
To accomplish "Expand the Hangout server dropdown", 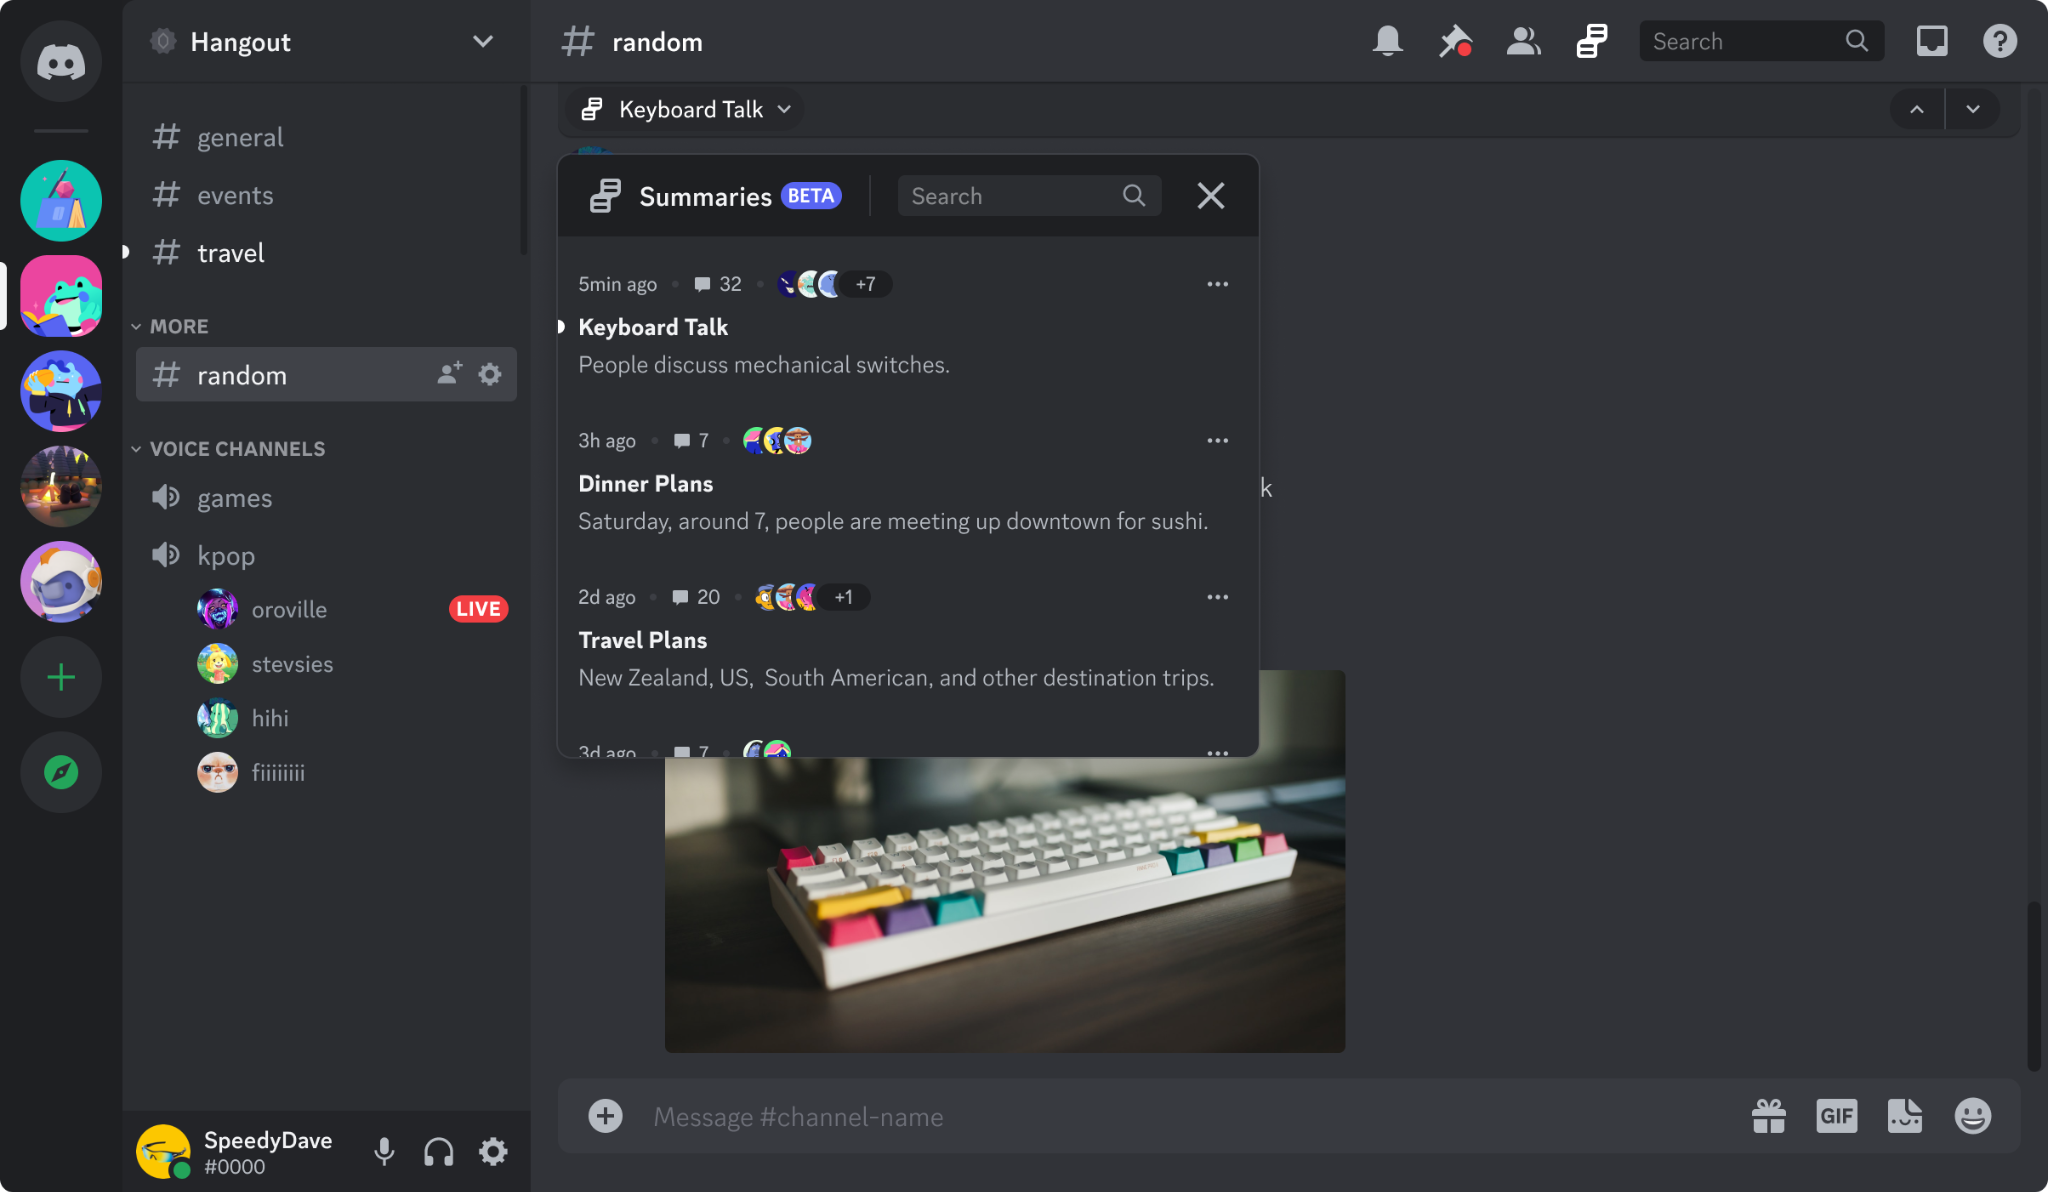I will point(484,41).
